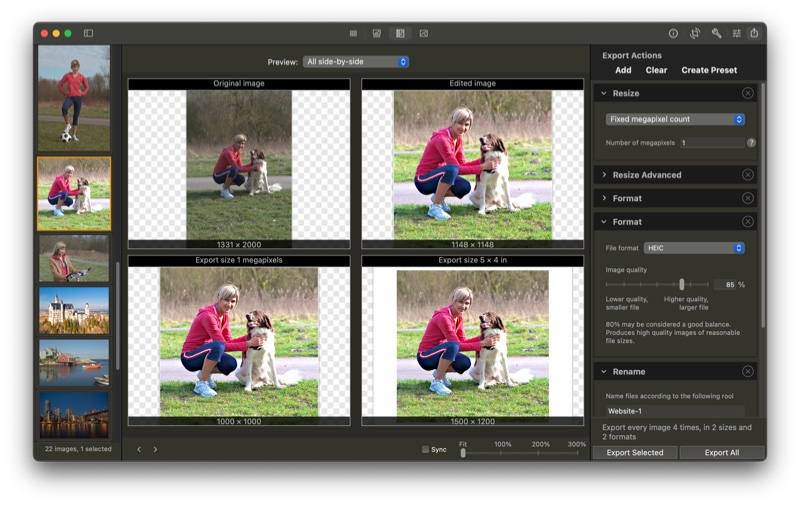Viewport: 800px width, 505px height.
Task: Select the harbor with red boat thumbnail
Action: tap(74, 363)
